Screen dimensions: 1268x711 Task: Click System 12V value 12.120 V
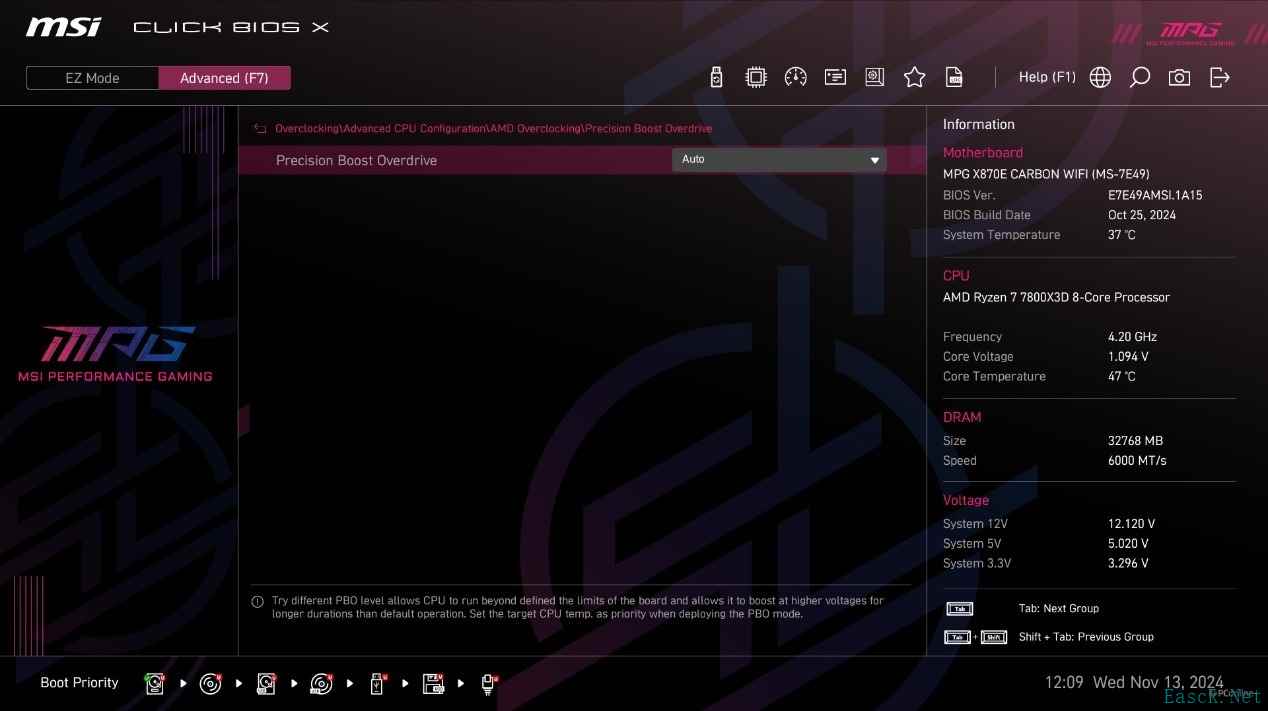(x=1132, y=524)
